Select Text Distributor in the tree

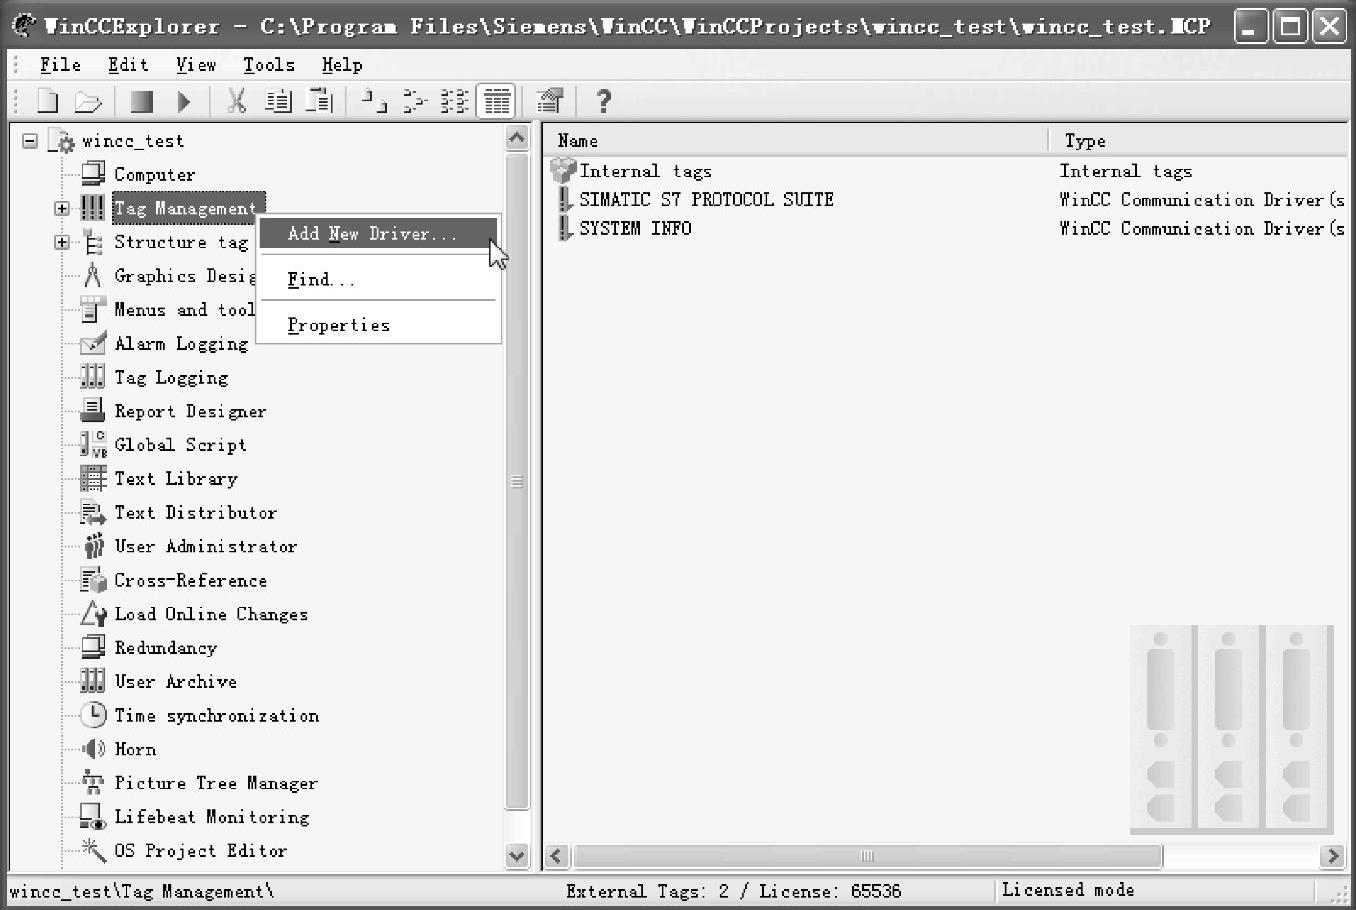click(x=195, y=513)
